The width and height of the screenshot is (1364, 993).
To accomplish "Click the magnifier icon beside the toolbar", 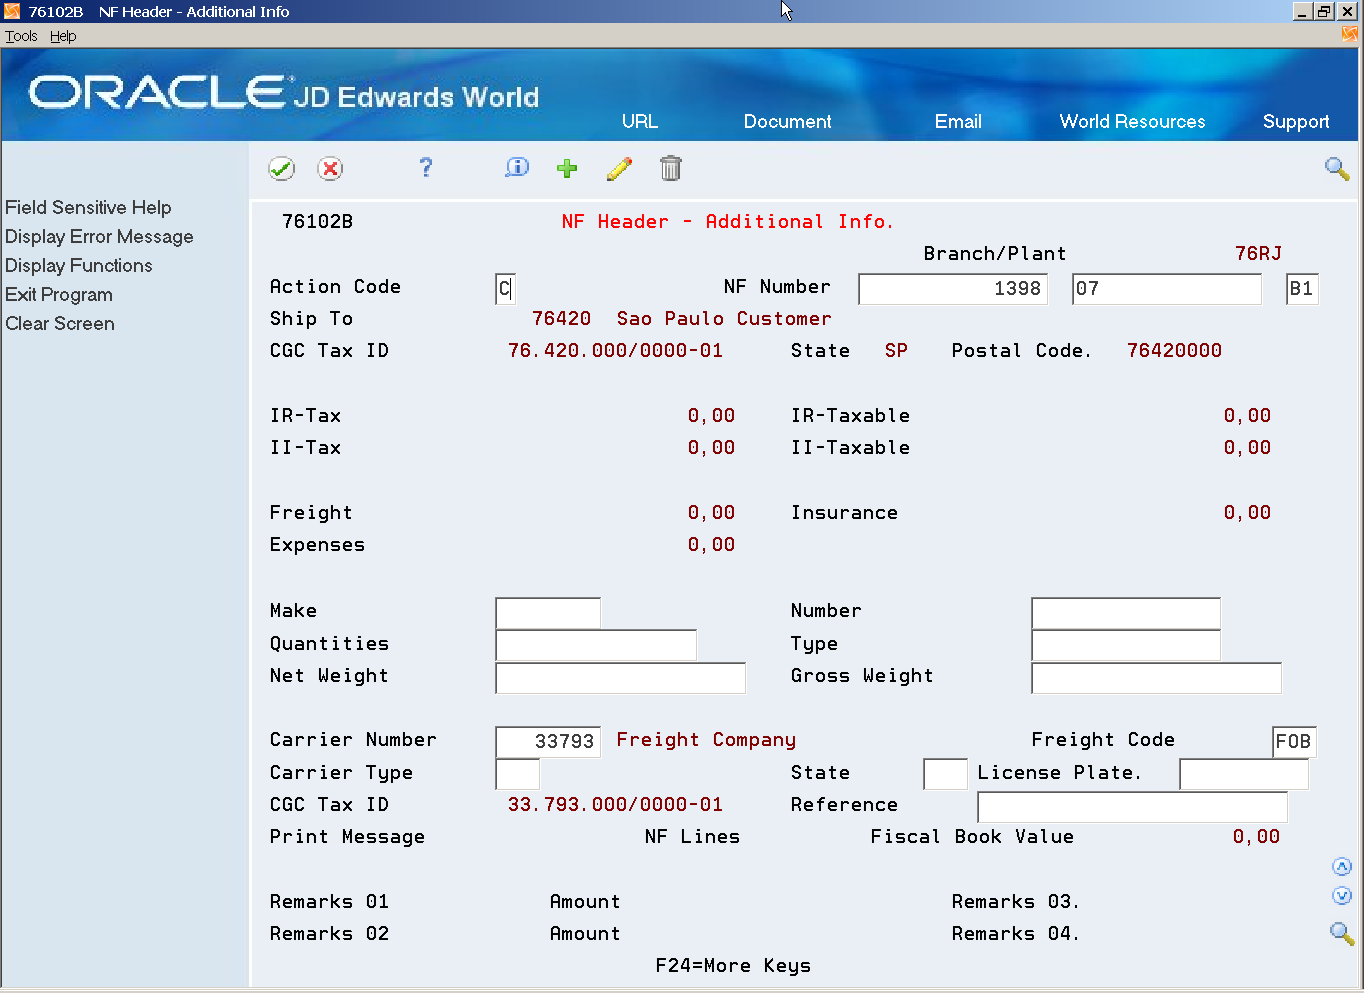I will (1337, 168).
